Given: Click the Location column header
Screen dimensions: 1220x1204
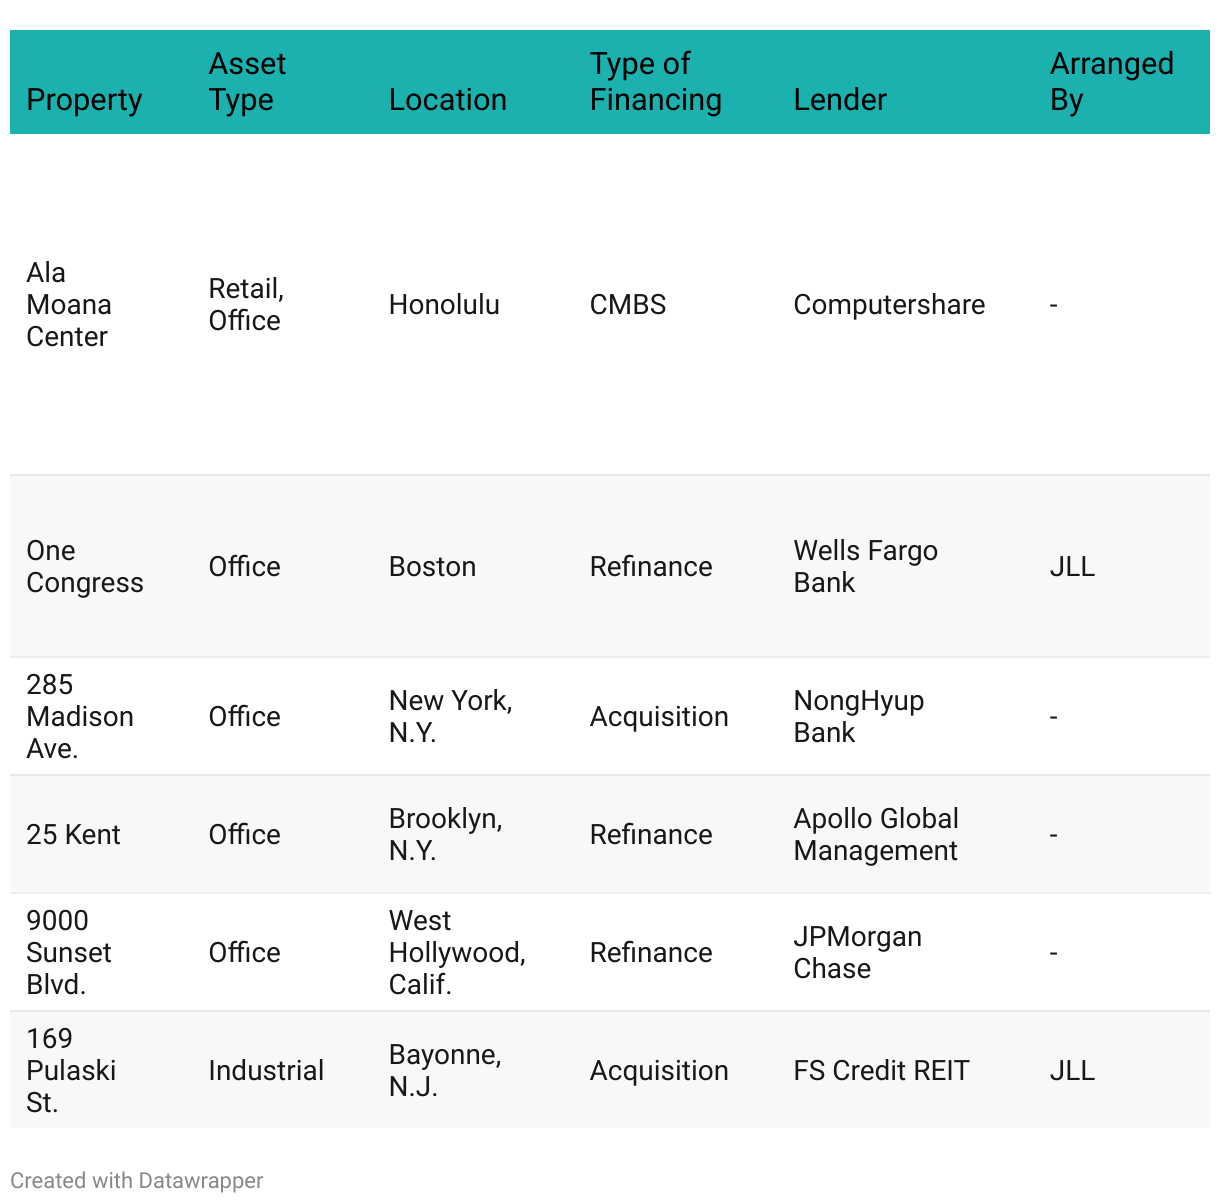Looking at the screenshot, I should tap(447, 100).
